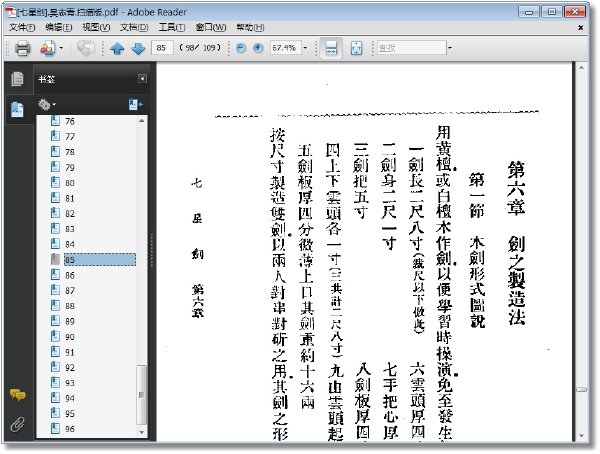This screenshot has height=454, width=600.
Task: Open the 编辑(E) menu
Action: click(x=59, y=27)
